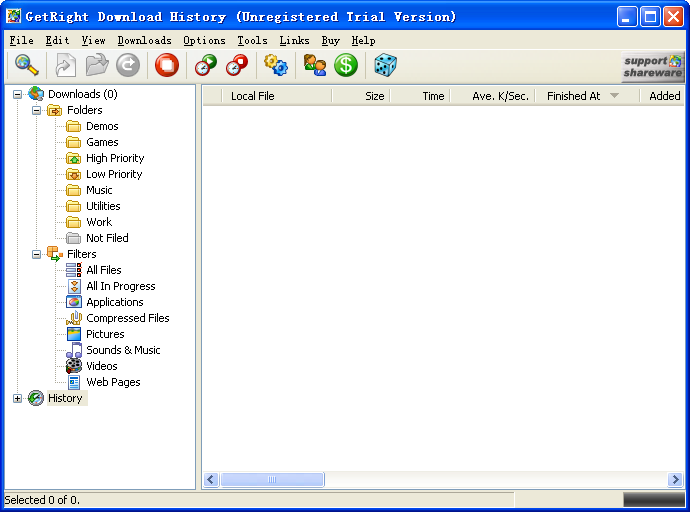Click the red stop button icon
This screenshot has width=690, height=512.
[x=167, y=65]
